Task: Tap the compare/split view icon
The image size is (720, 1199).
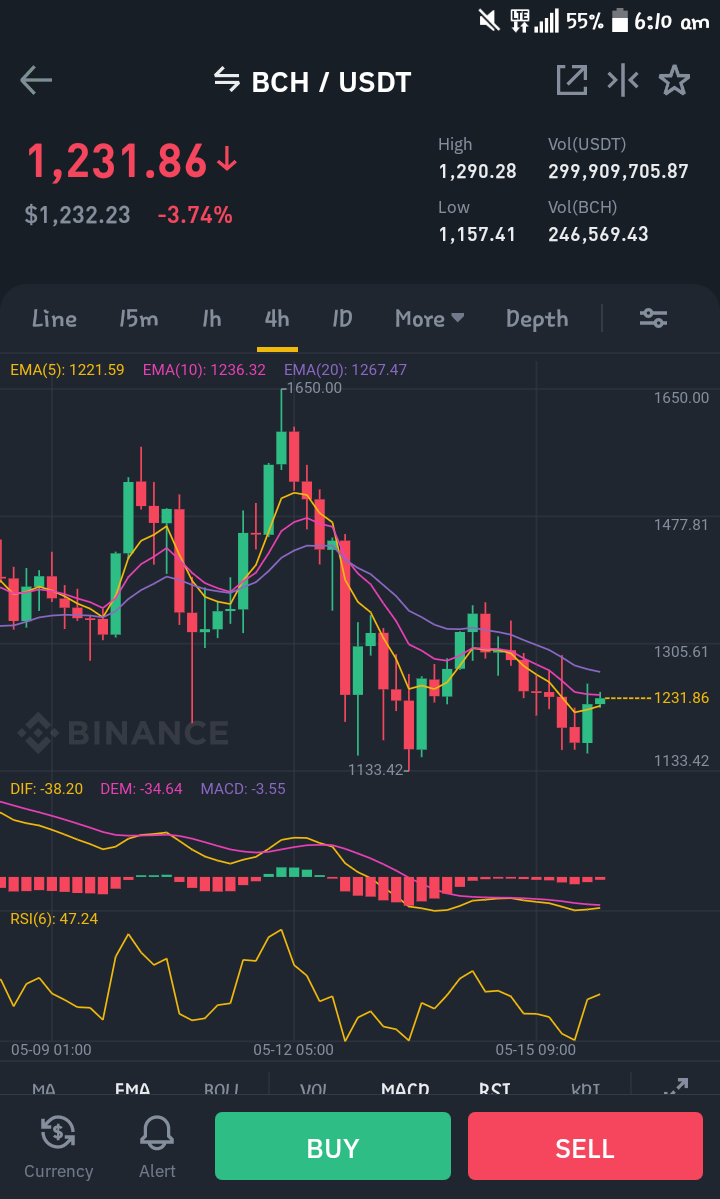Action: pos(623,80)
